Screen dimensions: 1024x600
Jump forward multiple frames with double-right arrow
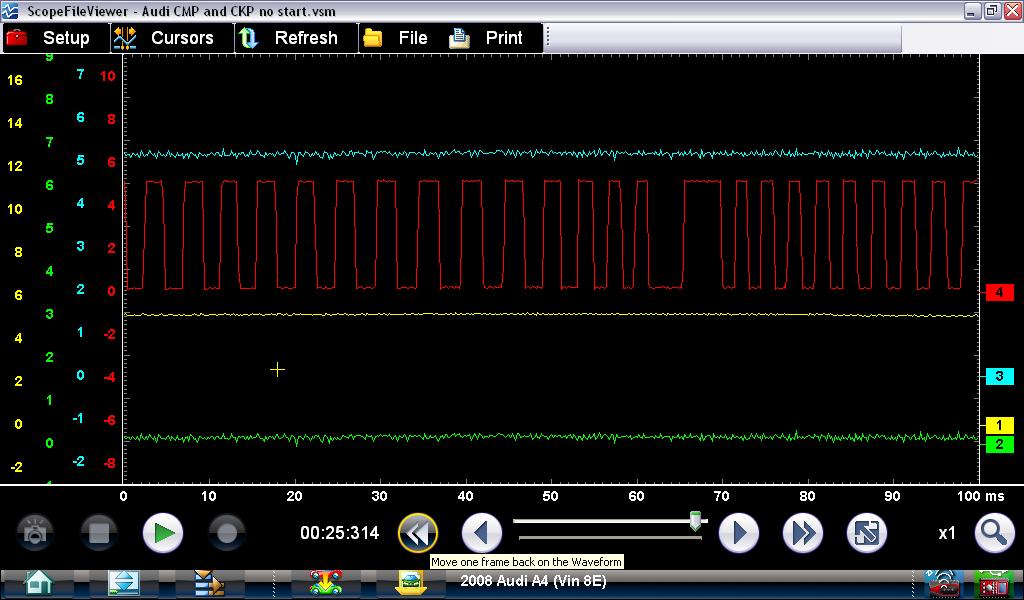(803, 533)
